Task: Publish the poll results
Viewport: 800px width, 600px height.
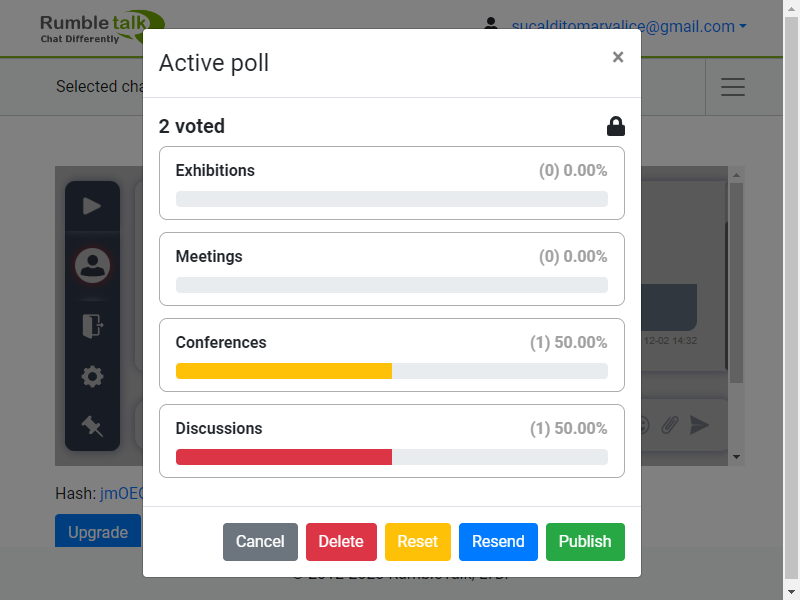Action: tap(585, 541)
